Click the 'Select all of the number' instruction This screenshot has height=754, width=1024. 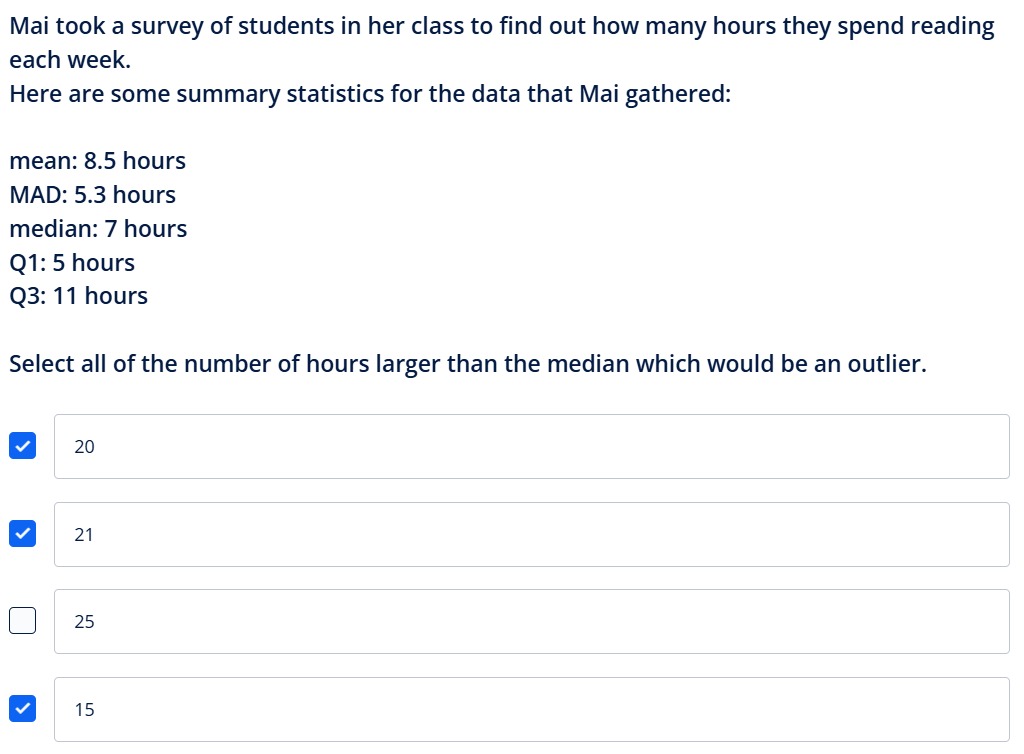click(468, 364)
